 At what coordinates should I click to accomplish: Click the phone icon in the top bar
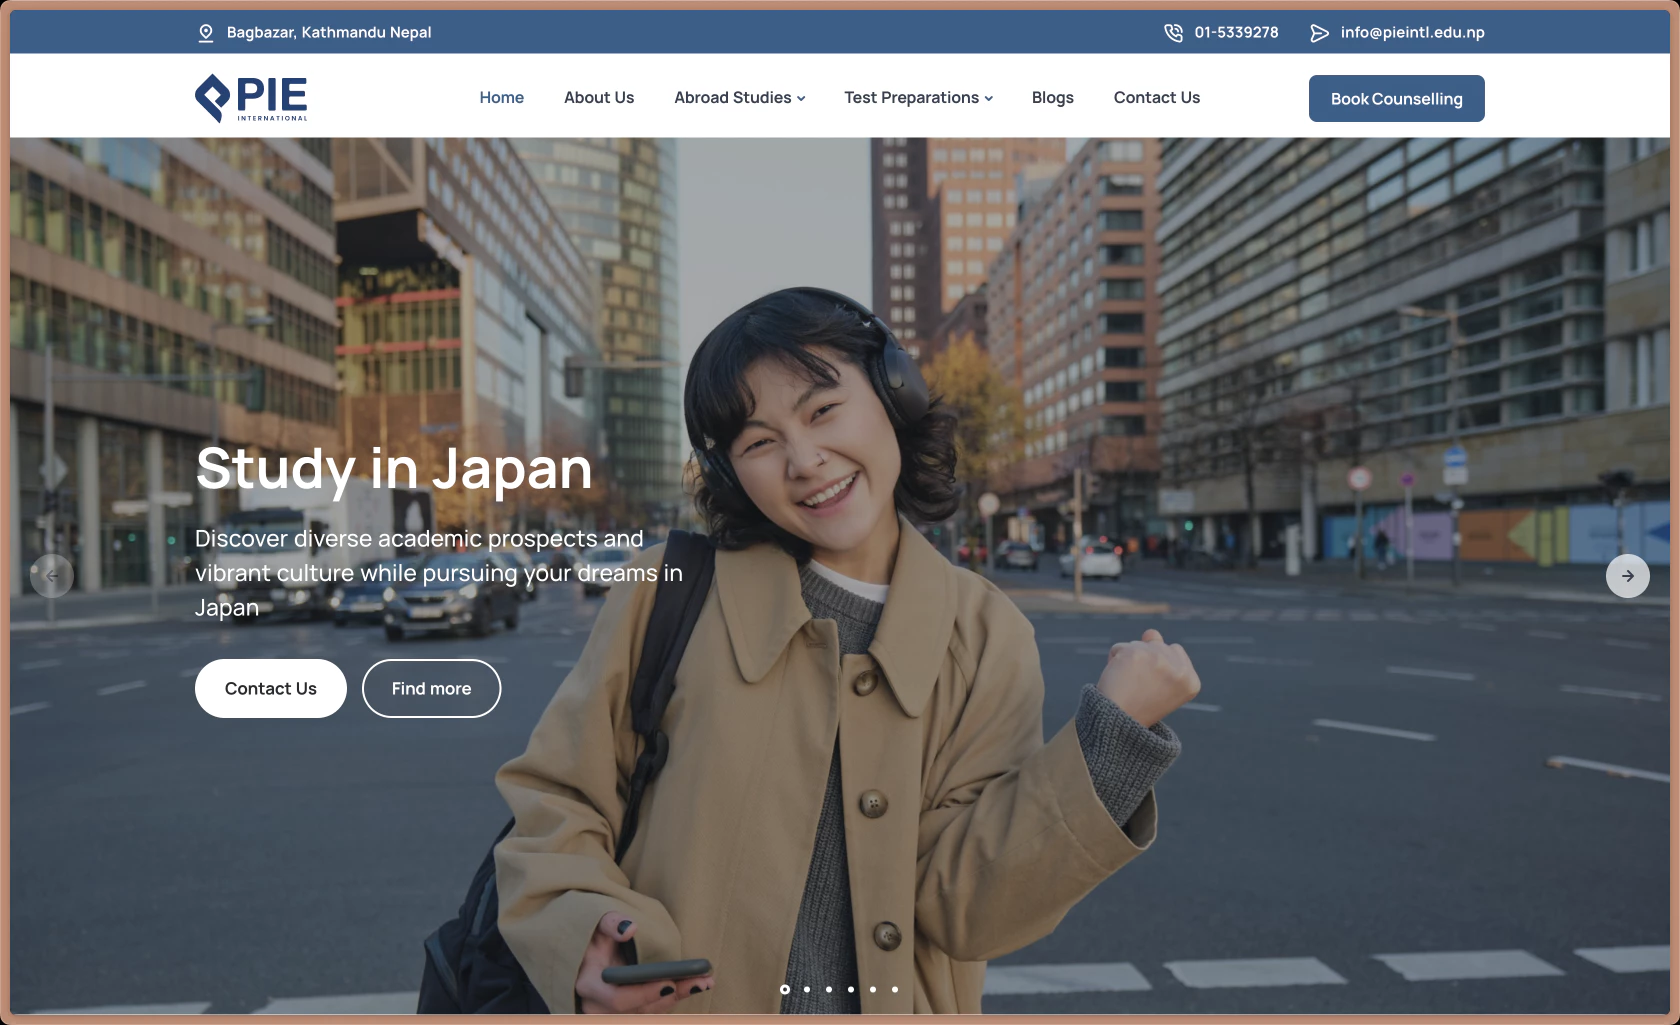(1171, 32)
